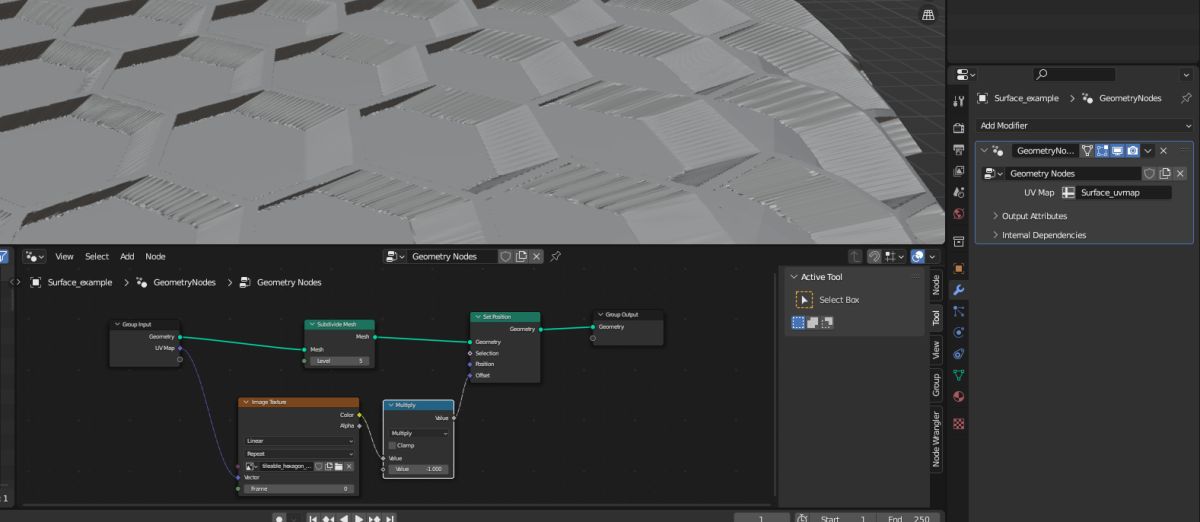Open the Select menu in node editor

coord(97,257)
